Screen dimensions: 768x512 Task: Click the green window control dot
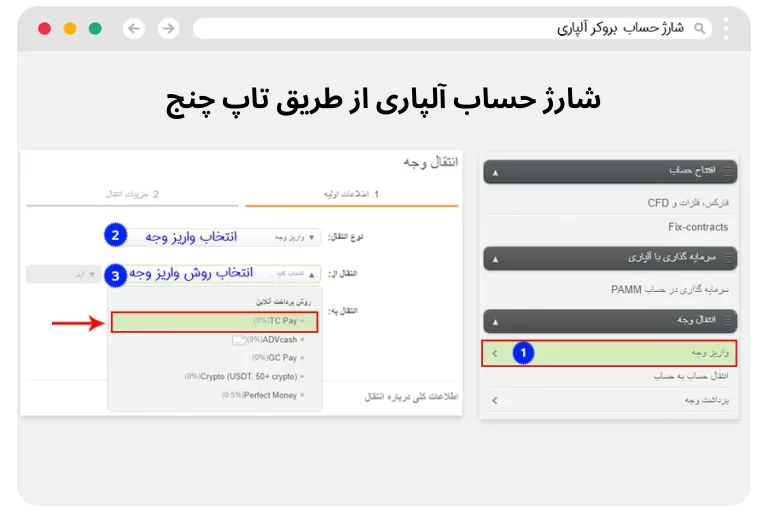pyautogui.click(x=96, y=28)
